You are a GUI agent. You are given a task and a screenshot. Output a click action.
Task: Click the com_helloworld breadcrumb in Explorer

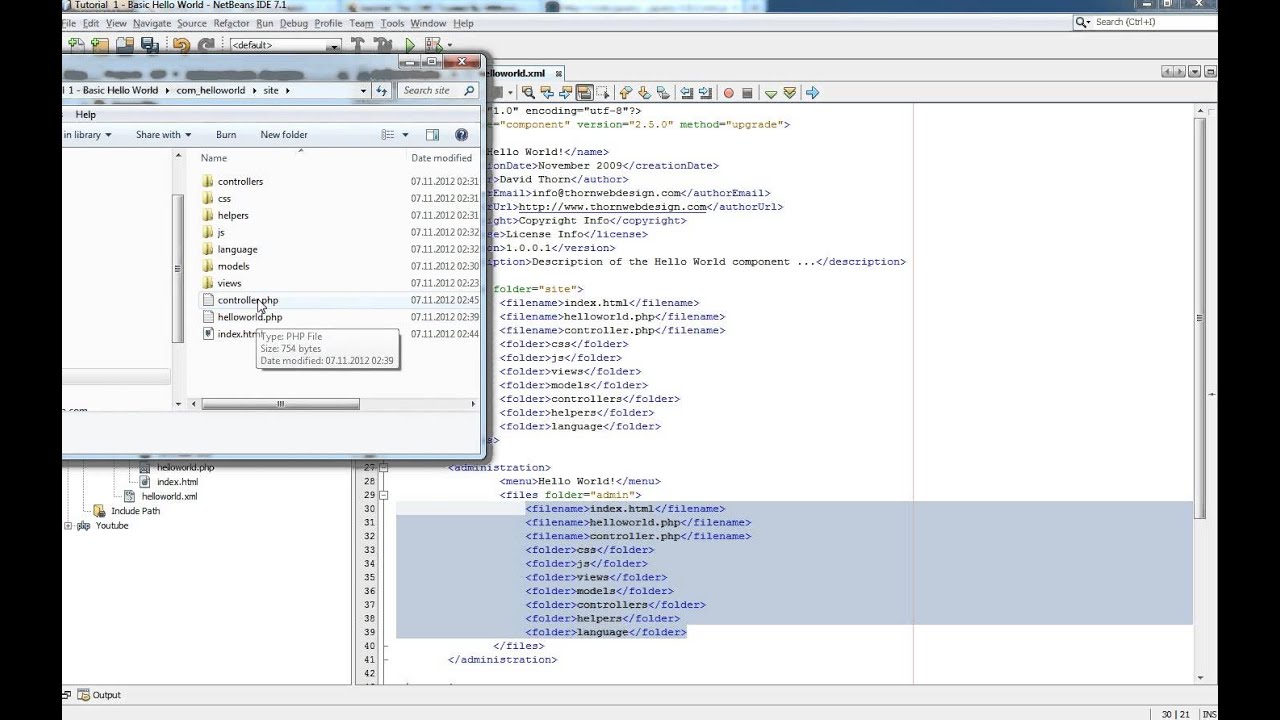pyautogui.click(x=211, y=90)
